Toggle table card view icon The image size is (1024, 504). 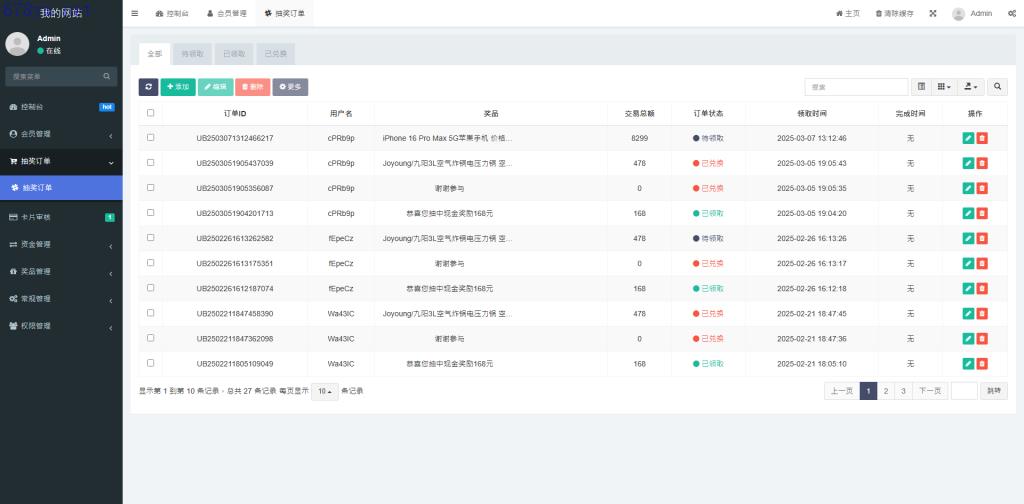click(x=922, y=87)
